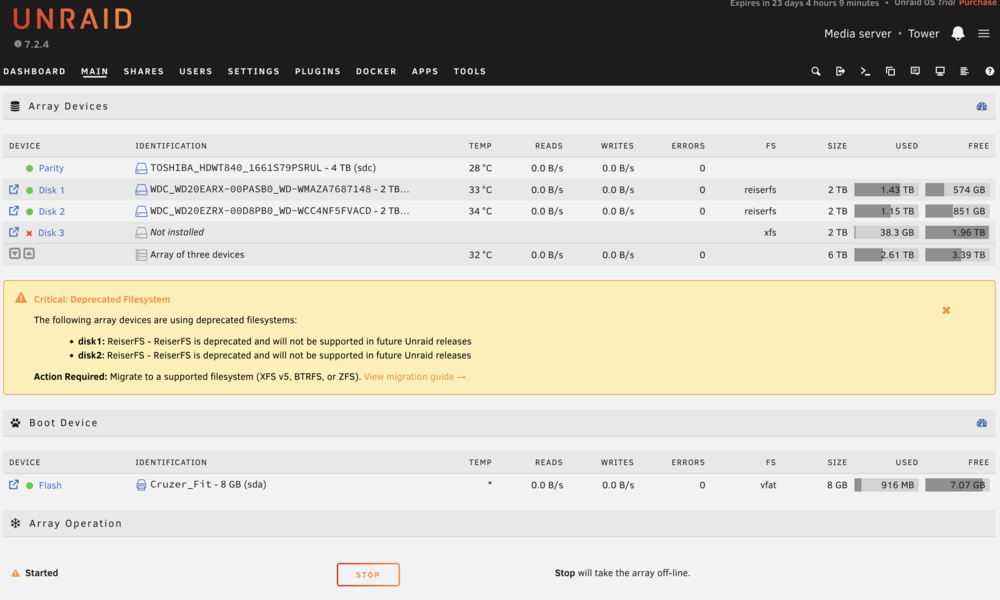Viewport: 1000px width, 600px height.
Task: Click Disk 1 used 1.43 TB bar
Action: [x=886, y=189]
